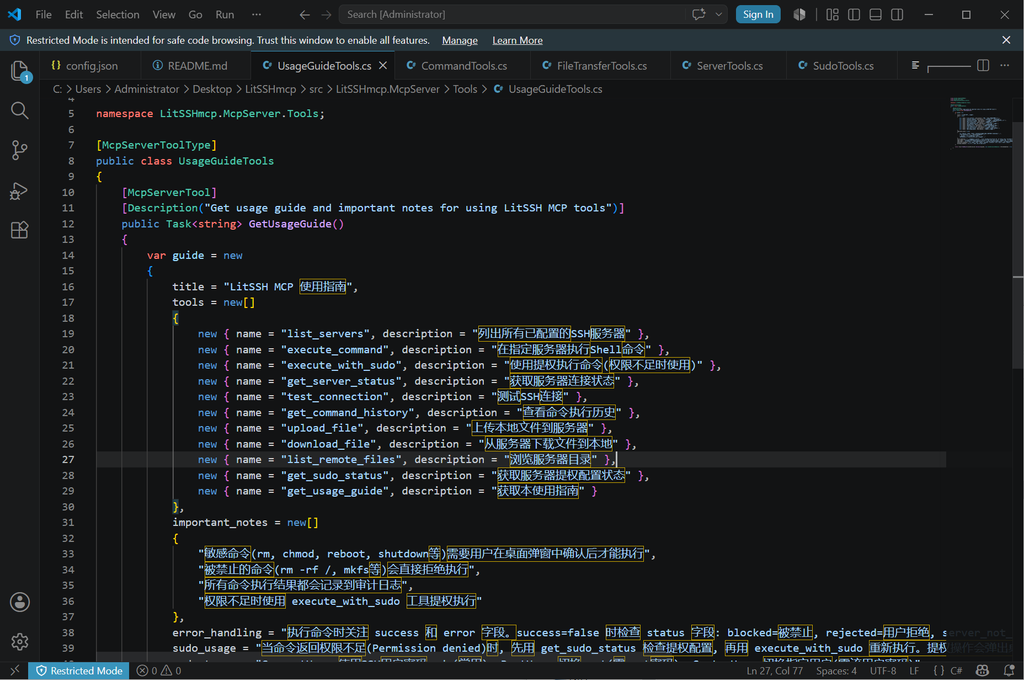Toggle the bottom Panel visibility
1024x680 pixels.
click(x=876, y=14)
